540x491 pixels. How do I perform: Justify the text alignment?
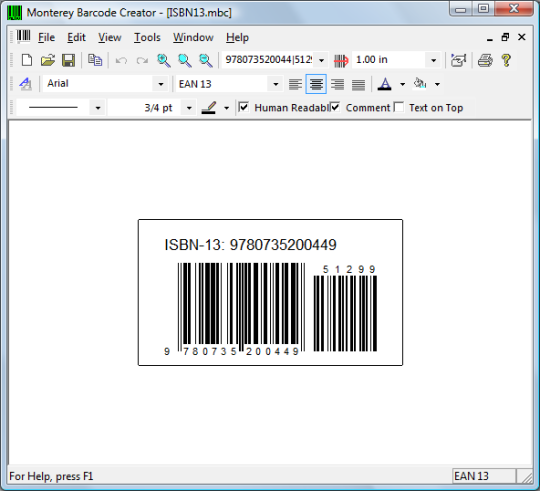(x=358, y=84)
